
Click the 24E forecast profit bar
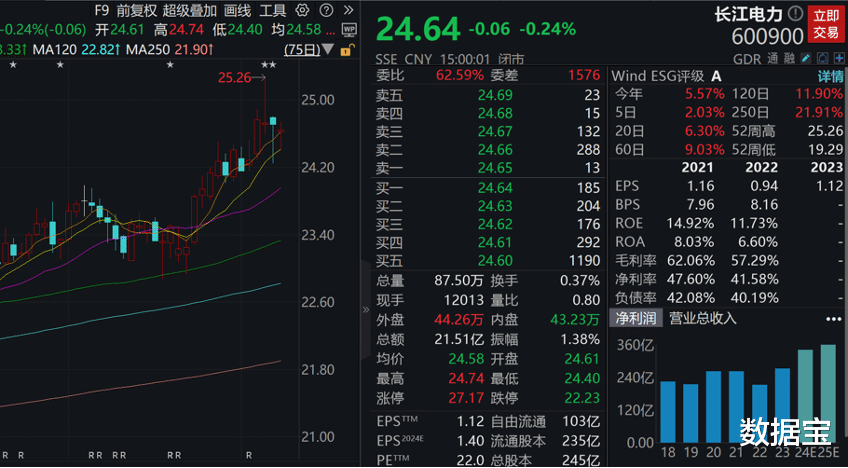[x=805, y=397]
